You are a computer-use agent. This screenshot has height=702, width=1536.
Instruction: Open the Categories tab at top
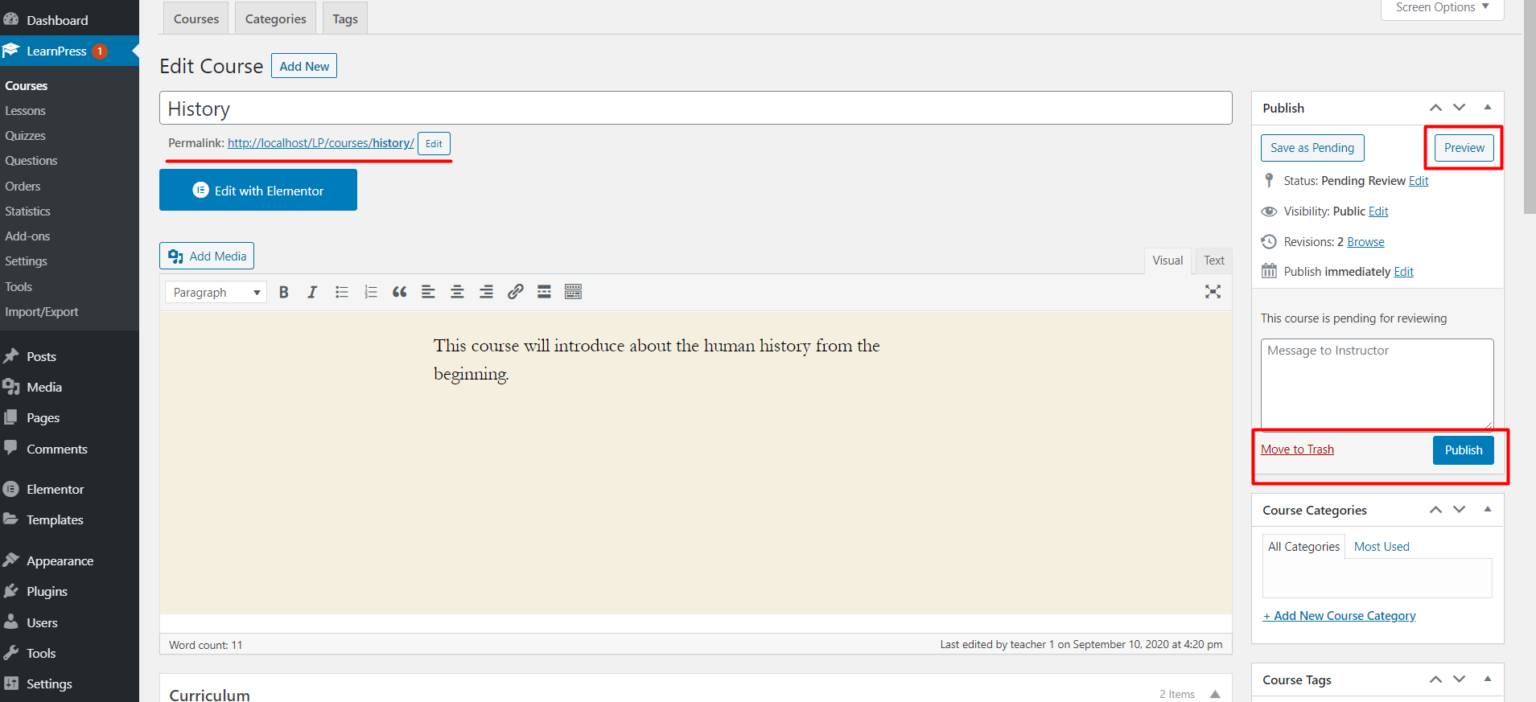click(x=275, y=17)
